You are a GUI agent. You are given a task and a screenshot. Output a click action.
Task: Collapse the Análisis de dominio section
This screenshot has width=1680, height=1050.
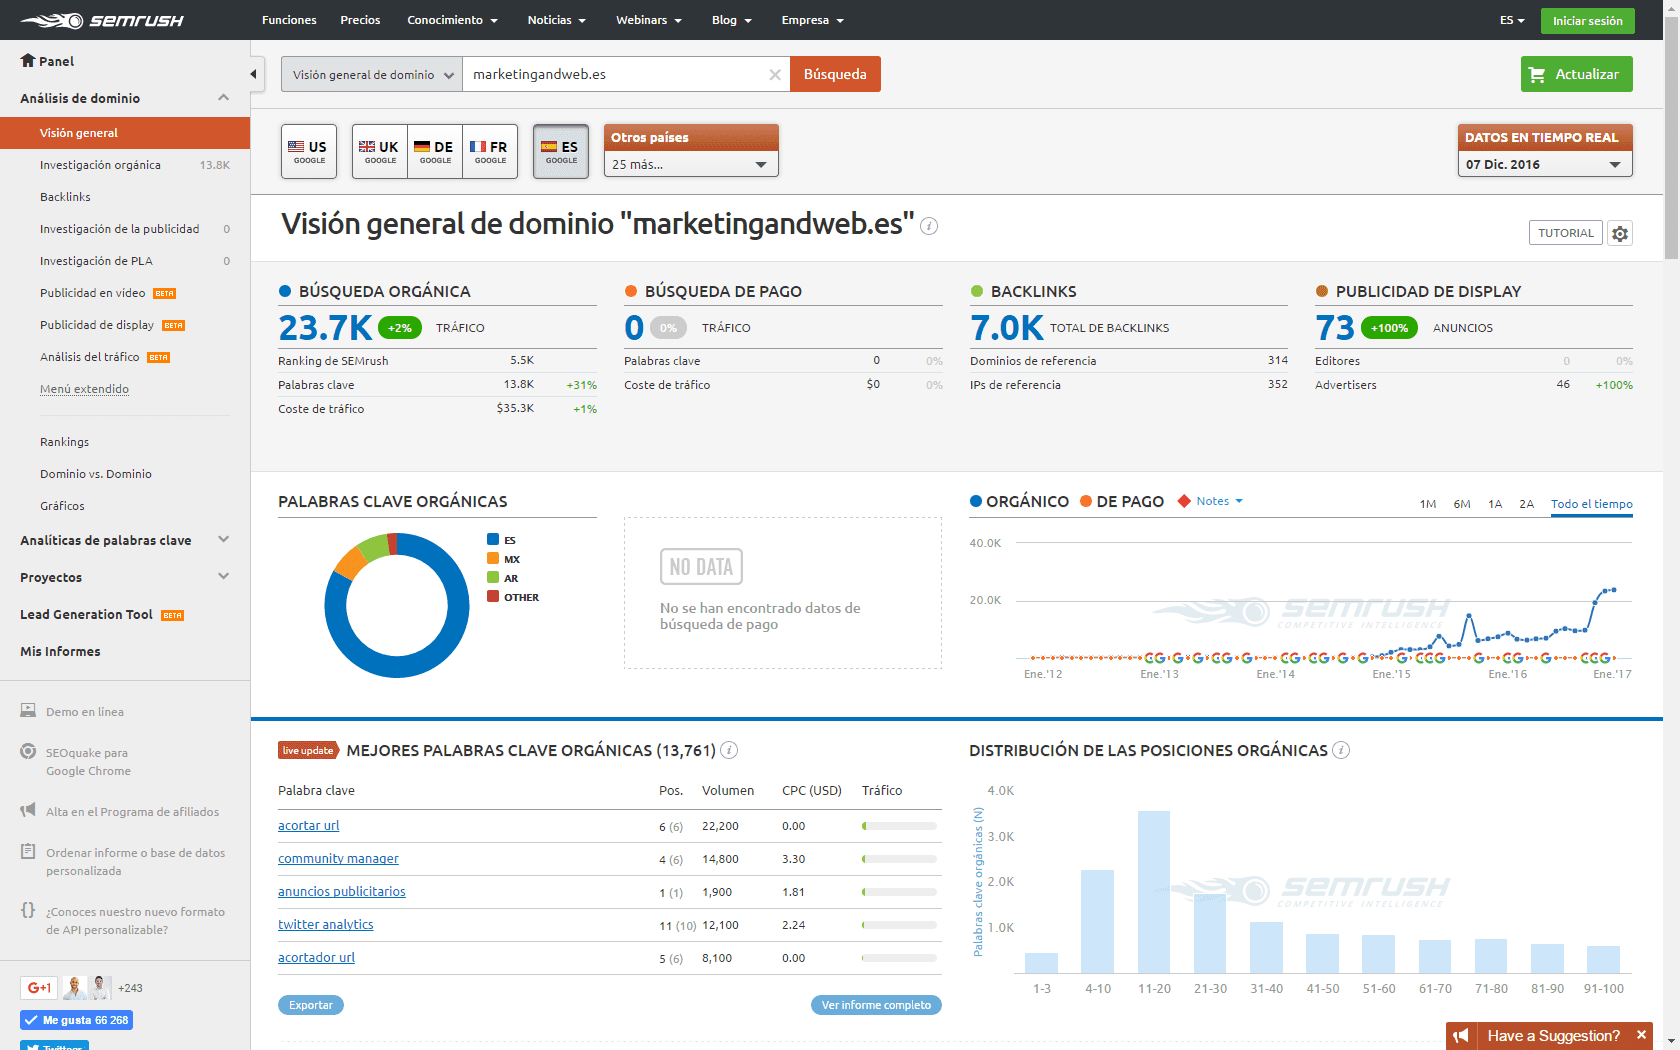224,98
